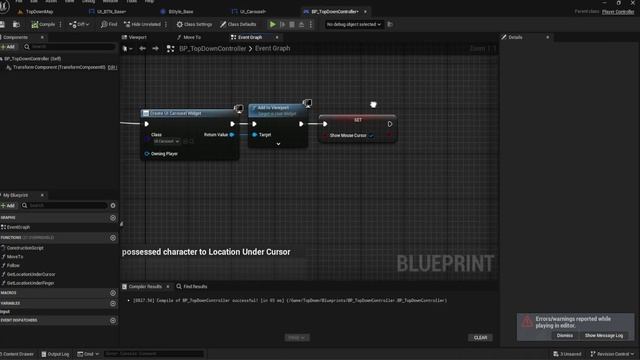Click the My Blueprint search field

64,206
